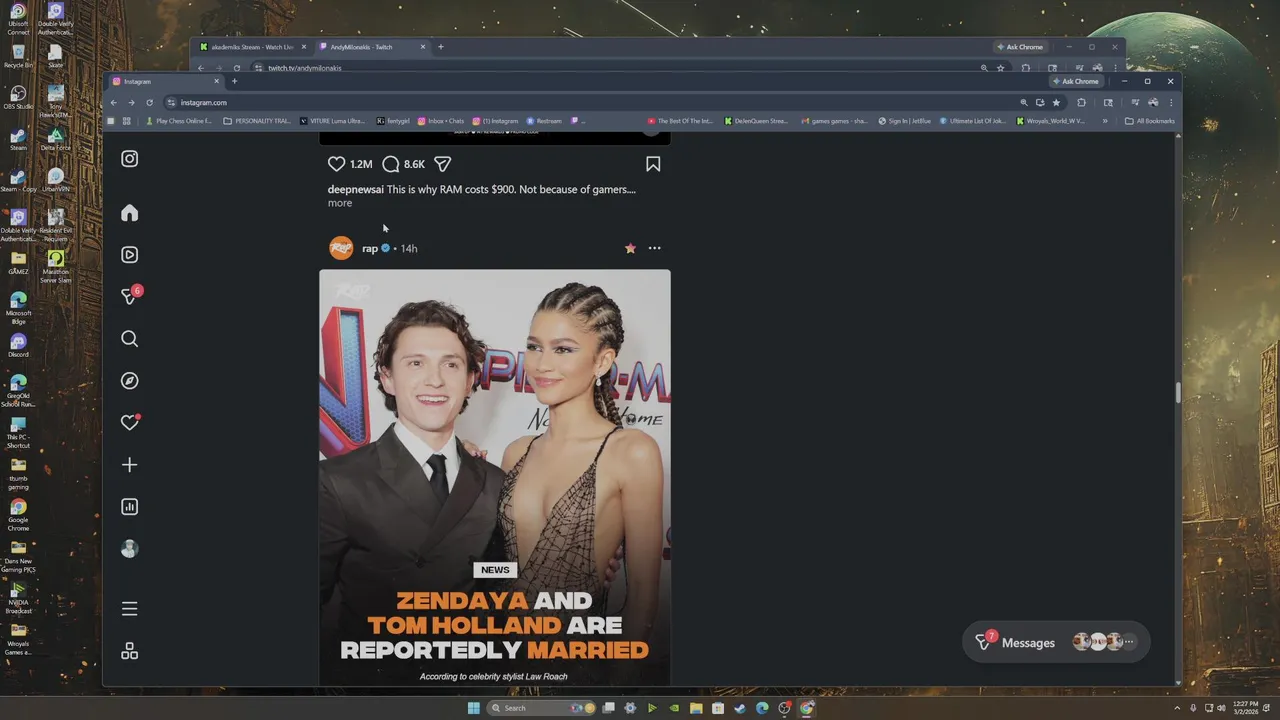Open the All Bookmarks folder
The height and width of the screenshot is (720, 1280).
coord(1149,121)
